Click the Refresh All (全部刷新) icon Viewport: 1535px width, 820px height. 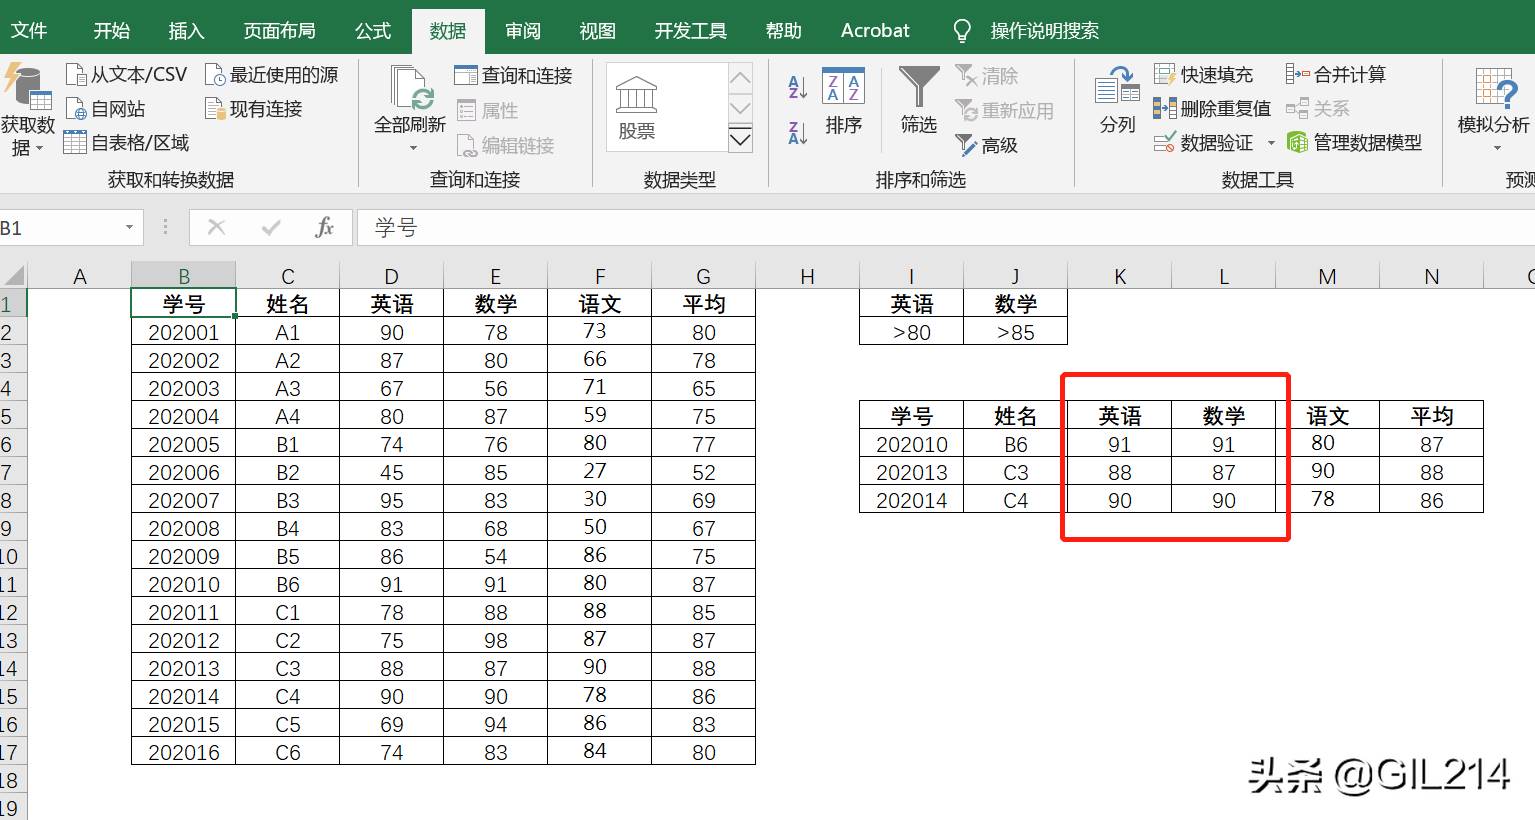pos(410,88)
